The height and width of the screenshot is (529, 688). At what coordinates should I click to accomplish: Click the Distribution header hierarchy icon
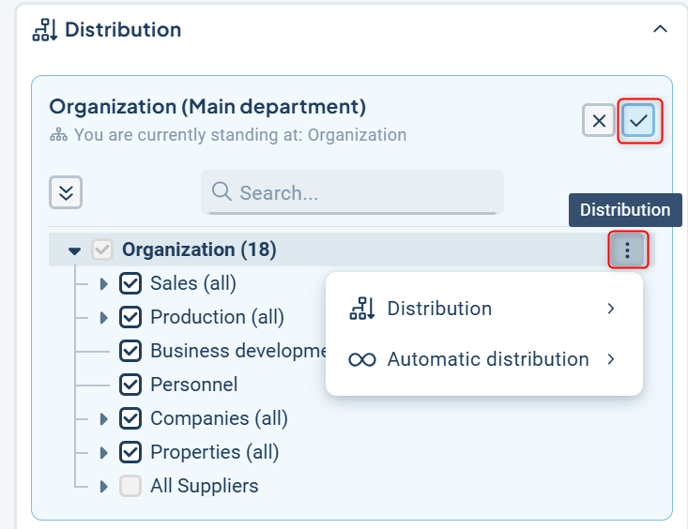pos(44,30)
